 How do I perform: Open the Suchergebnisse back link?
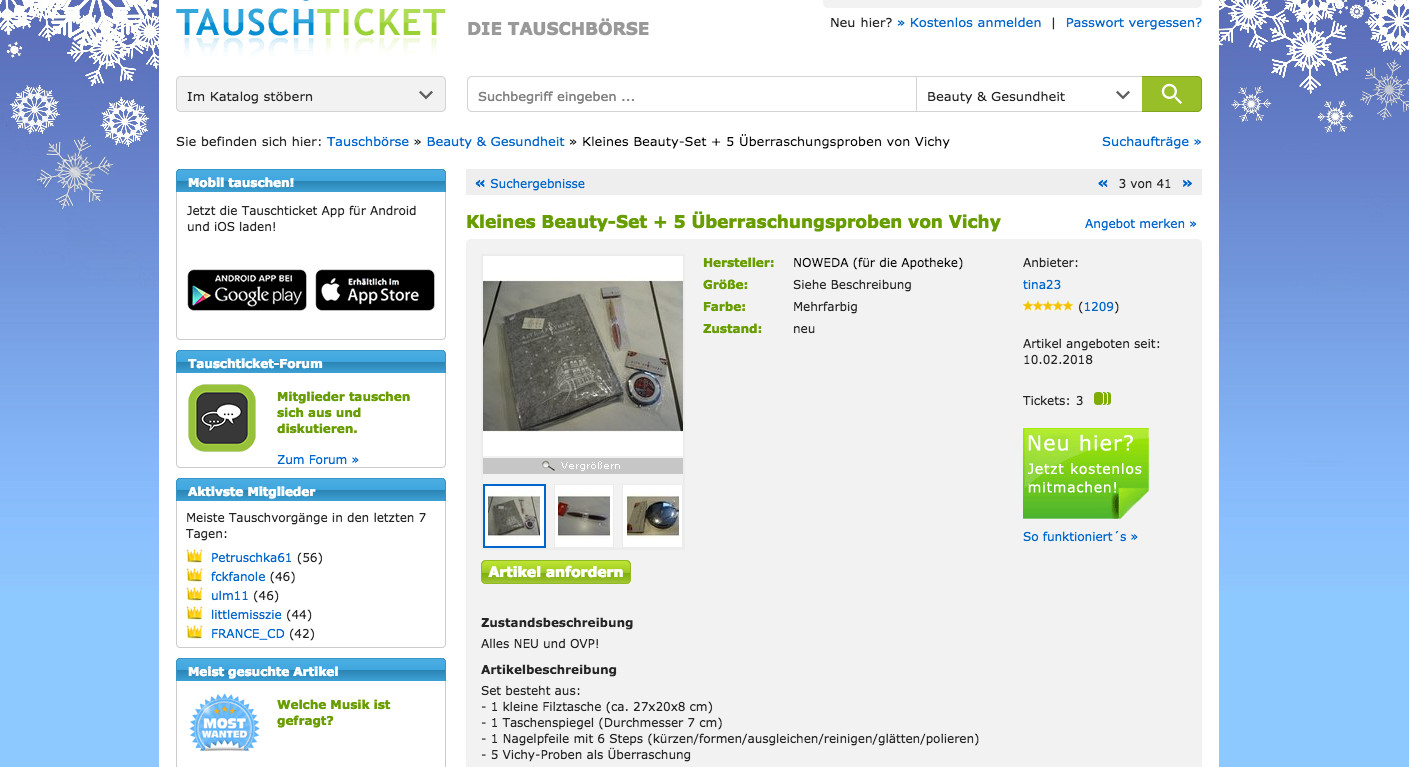pyautogui.click(x=530, y=184)
